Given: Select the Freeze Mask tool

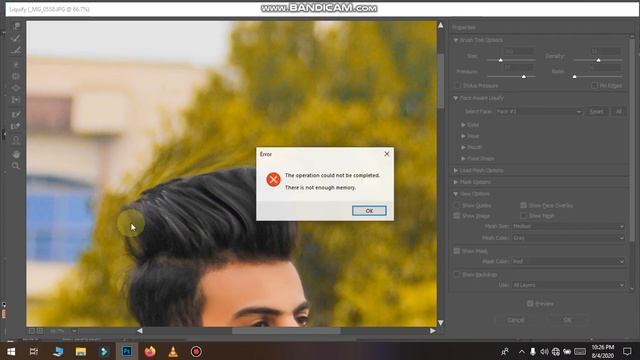Looking at the screenshot, I should click(16, 115).
